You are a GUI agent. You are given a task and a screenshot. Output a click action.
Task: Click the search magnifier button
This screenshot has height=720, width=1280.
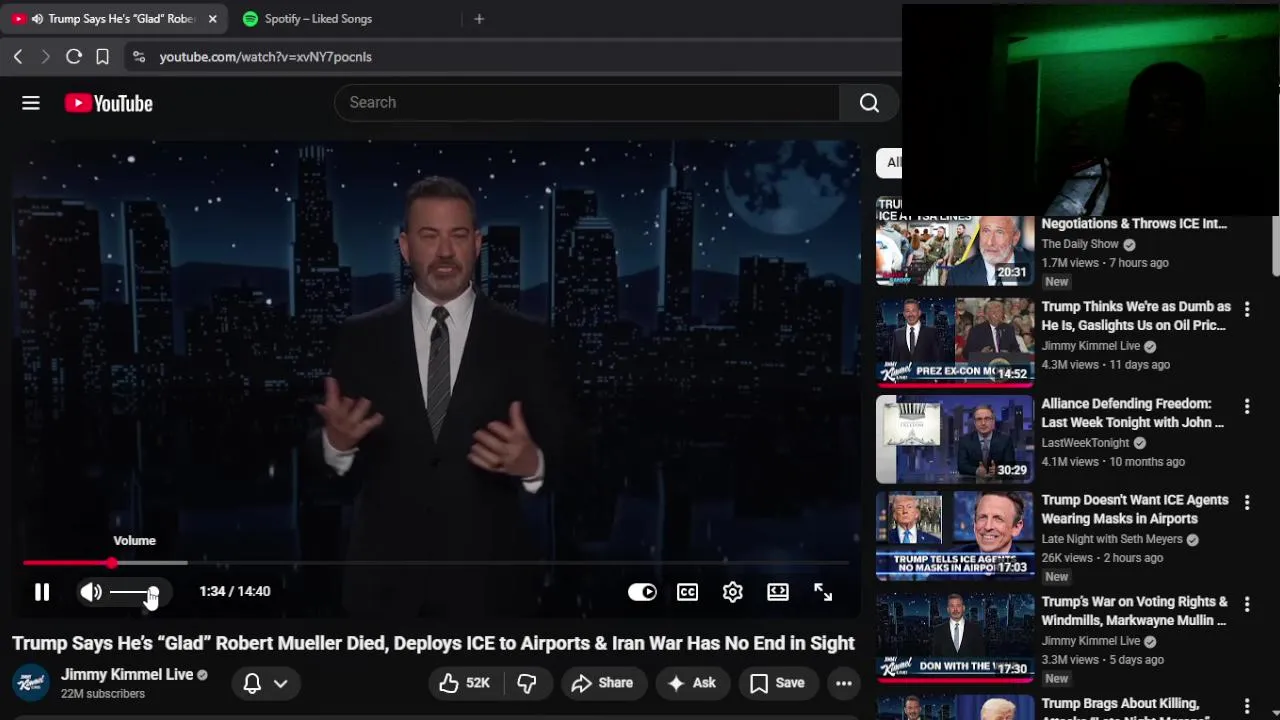[x=869, y=102]
